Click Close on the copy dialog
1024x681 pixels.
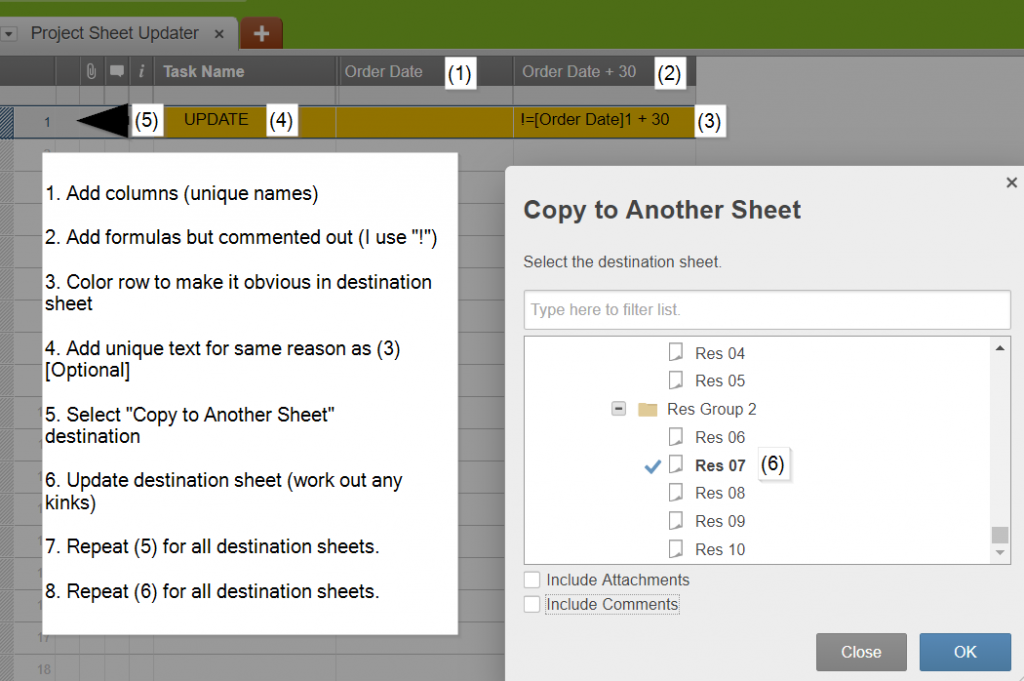(860, 651)
